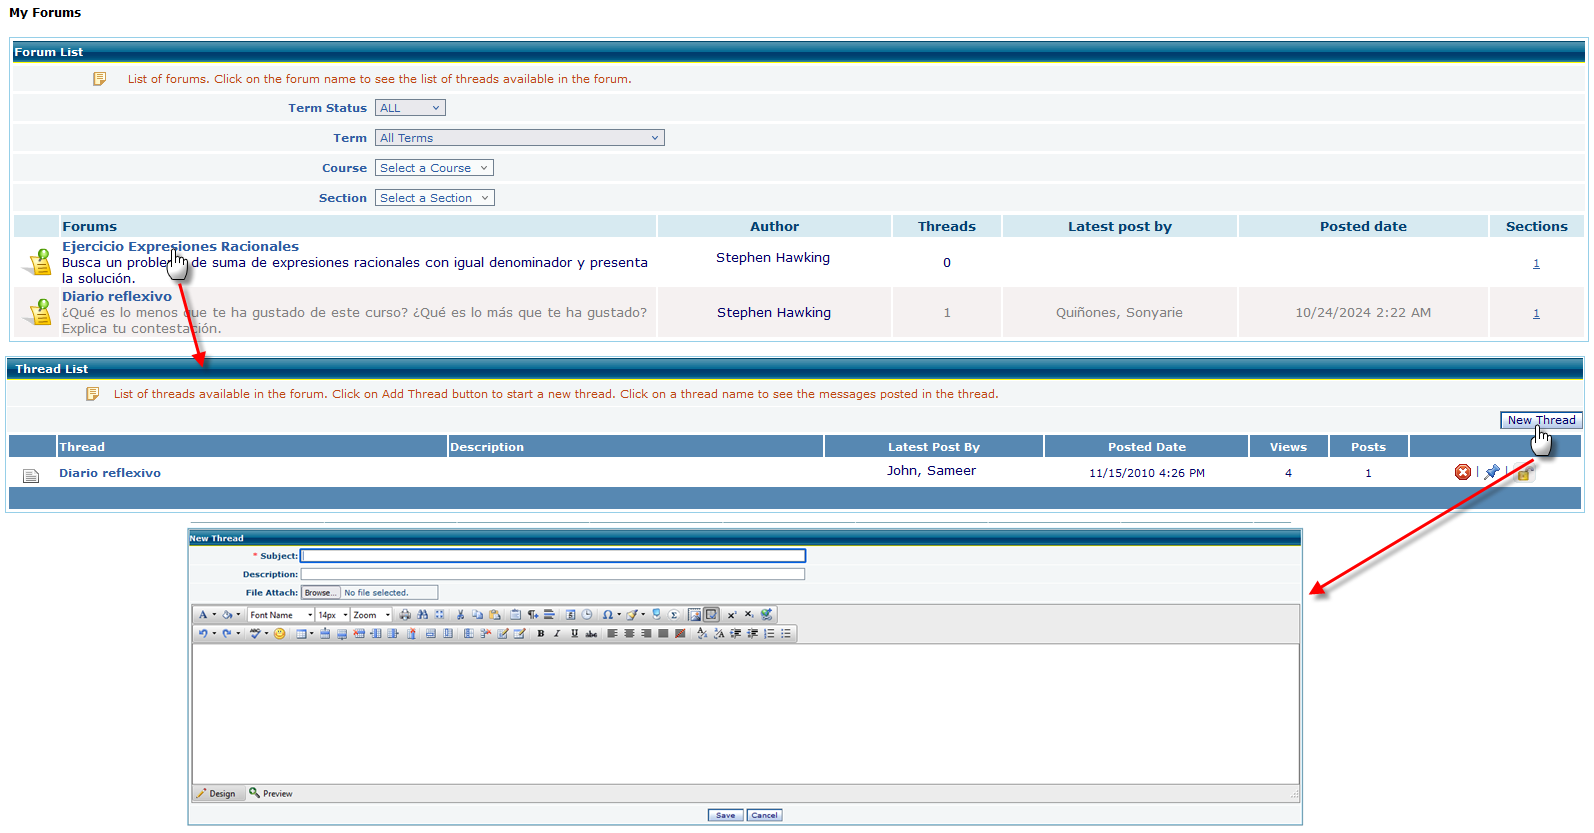1594x833 pixels.
Task: Insert special symbol using Omega icon
Action: pyautogui.click(x=607, y=615)
